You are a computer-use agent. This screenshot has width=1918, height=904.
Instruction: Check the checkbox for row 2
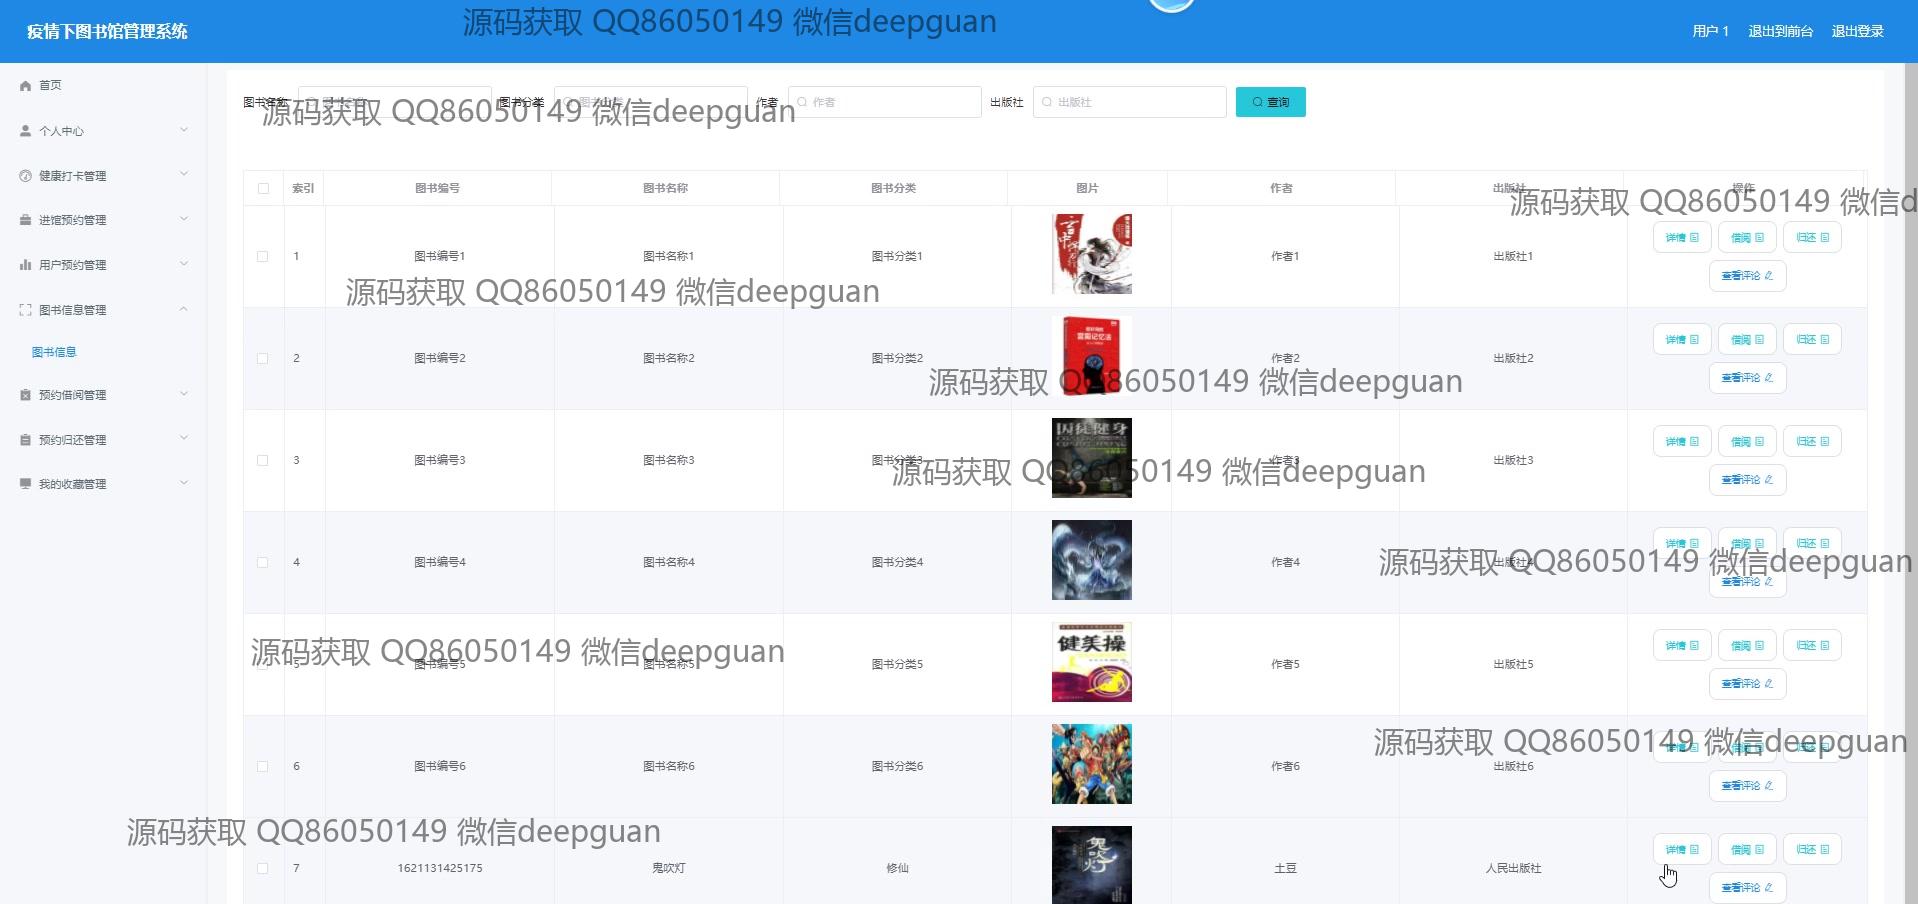pos(263,359)
